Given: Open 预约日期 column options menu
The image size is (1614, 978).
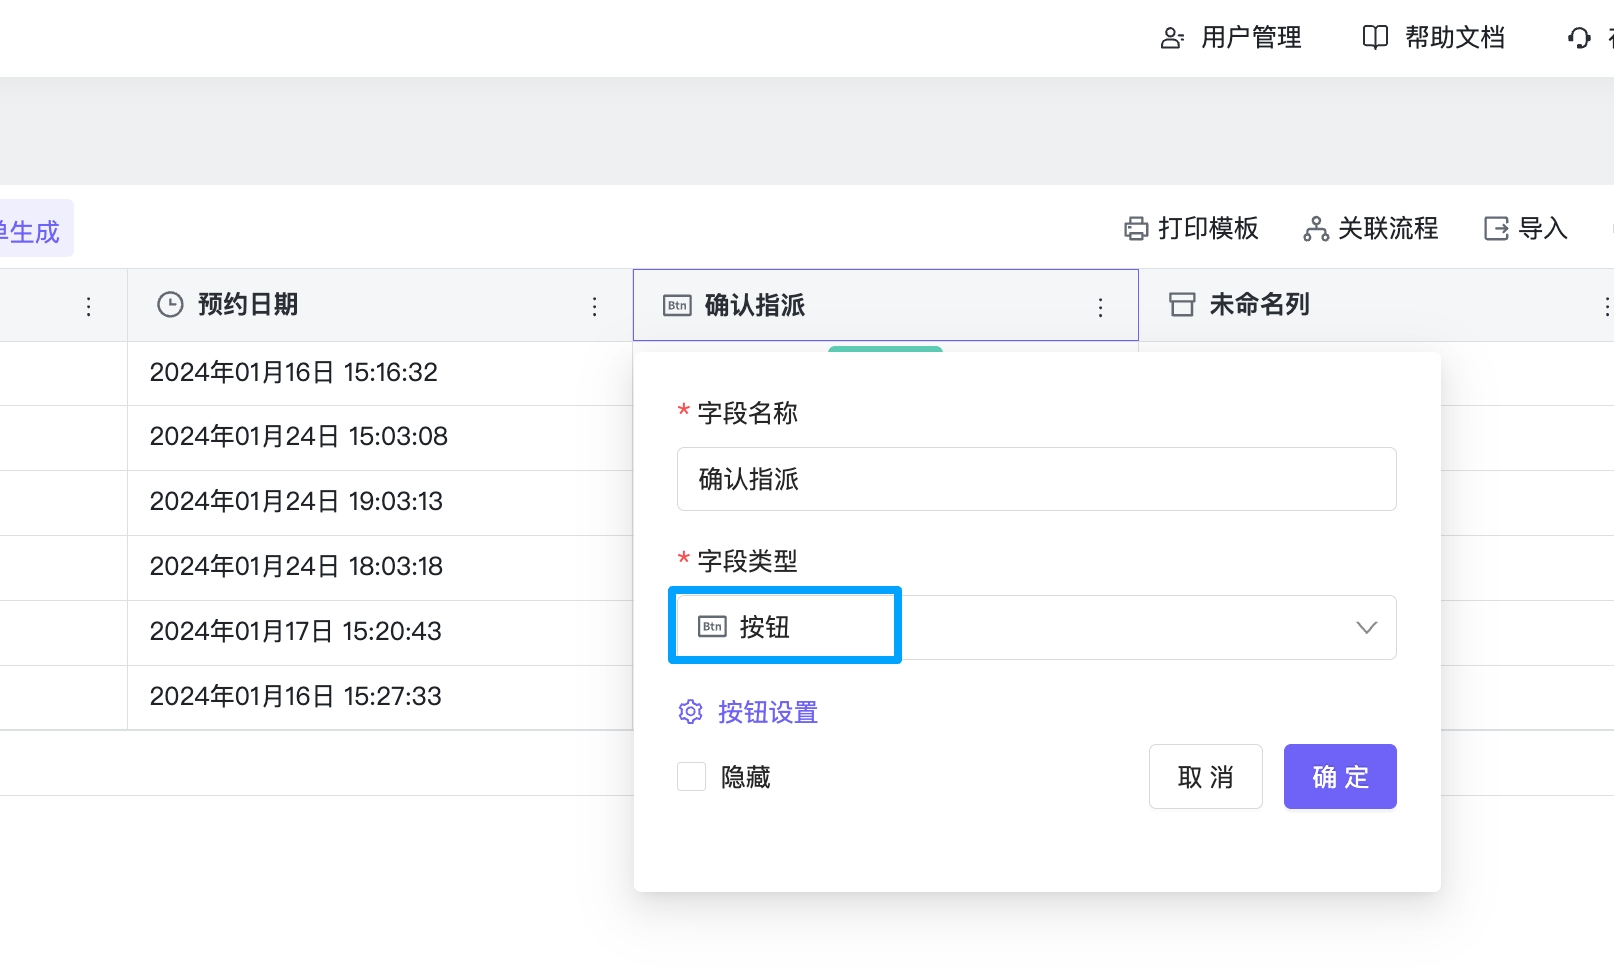Looking at the screenshot, I should pyautogui.click(x=595, y=306).
